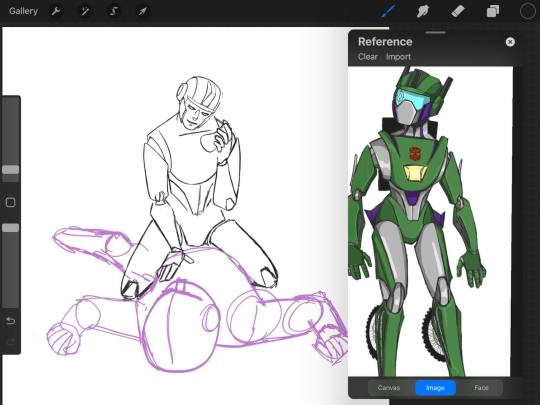Activate the Transform arrow tool

[x=142, y=11]
